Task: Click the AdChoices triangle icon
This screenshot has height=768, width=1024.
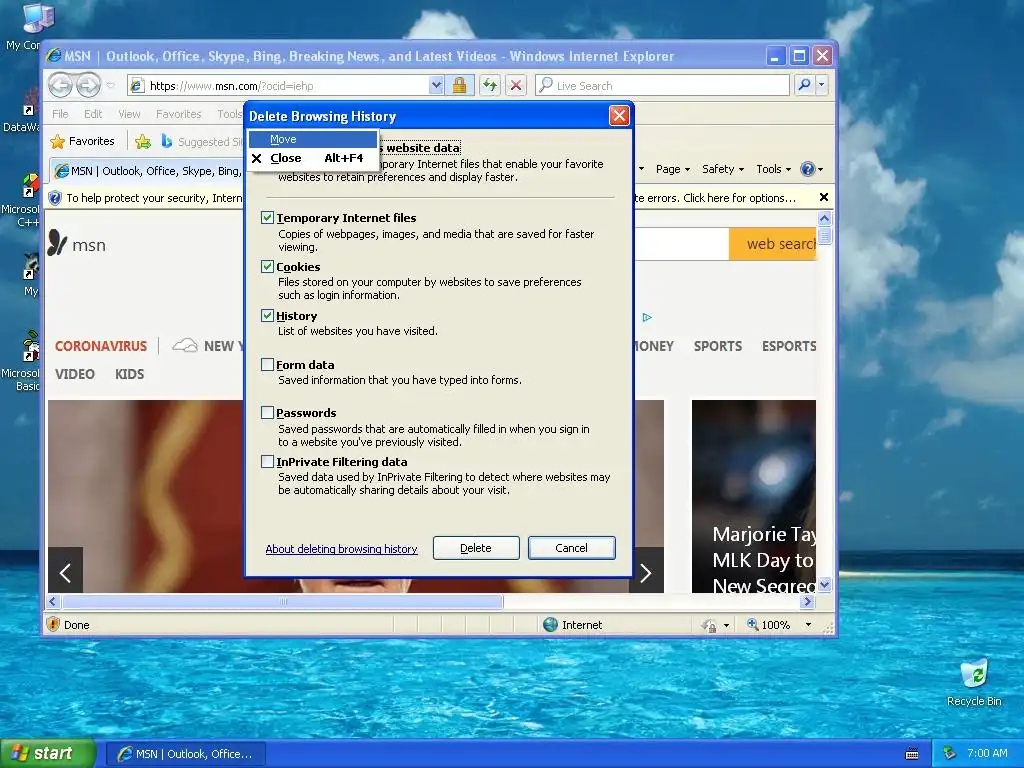Action: click(x=647, y=317)
